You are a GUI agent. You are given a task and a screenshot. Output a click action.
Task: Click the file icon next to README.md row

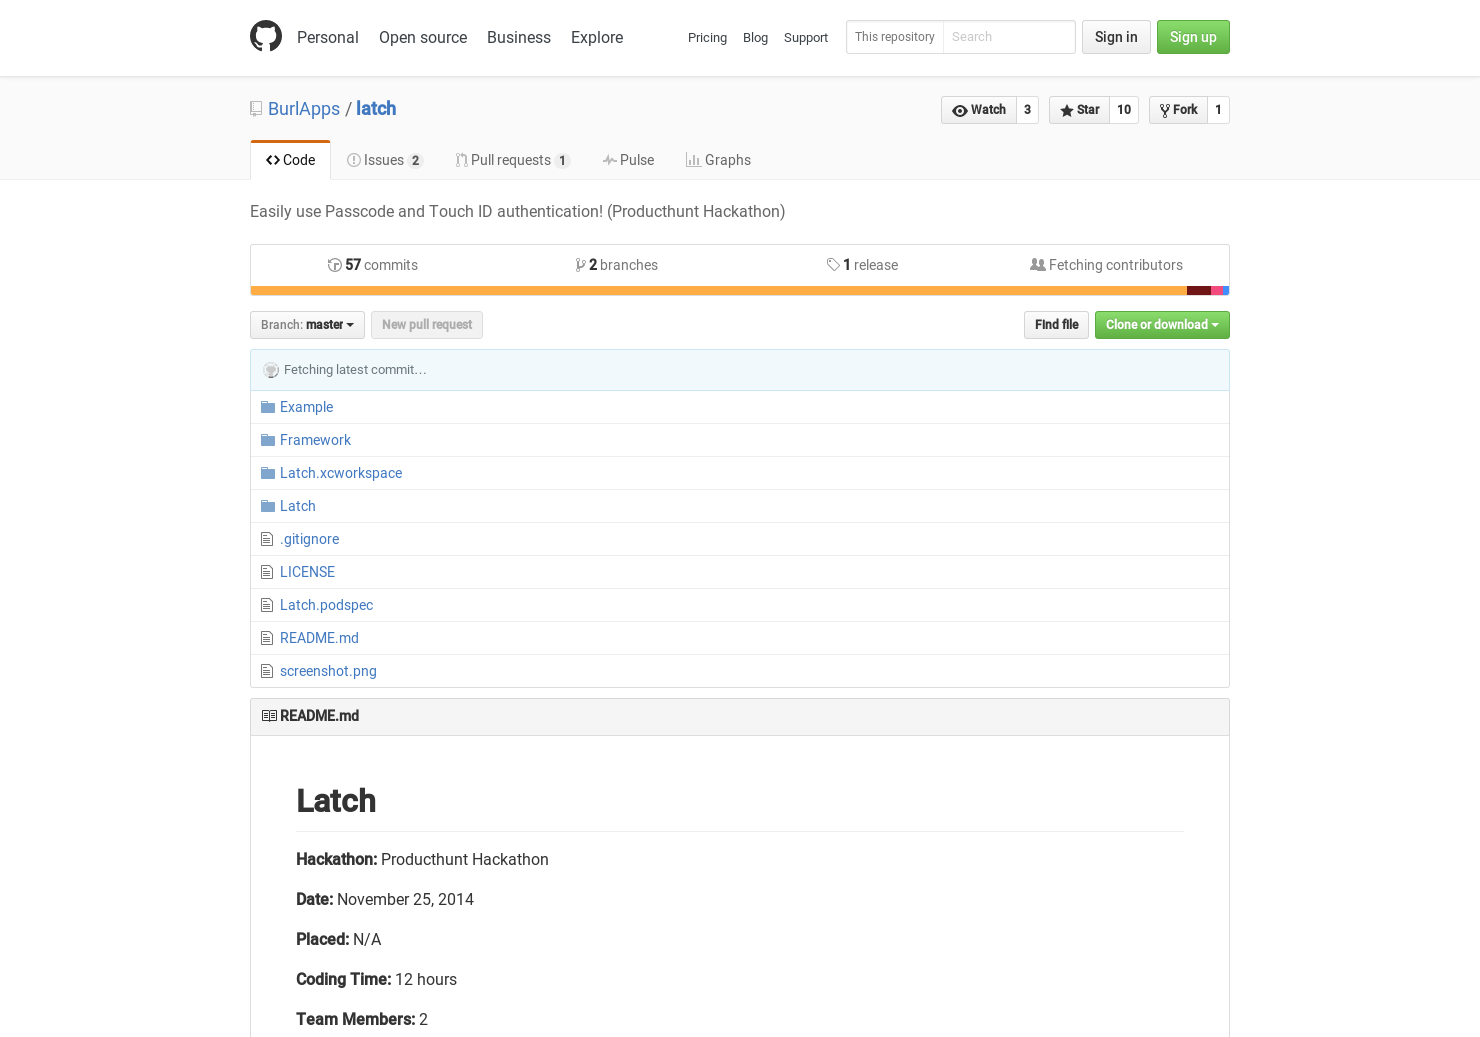click(x=267, y=638)
